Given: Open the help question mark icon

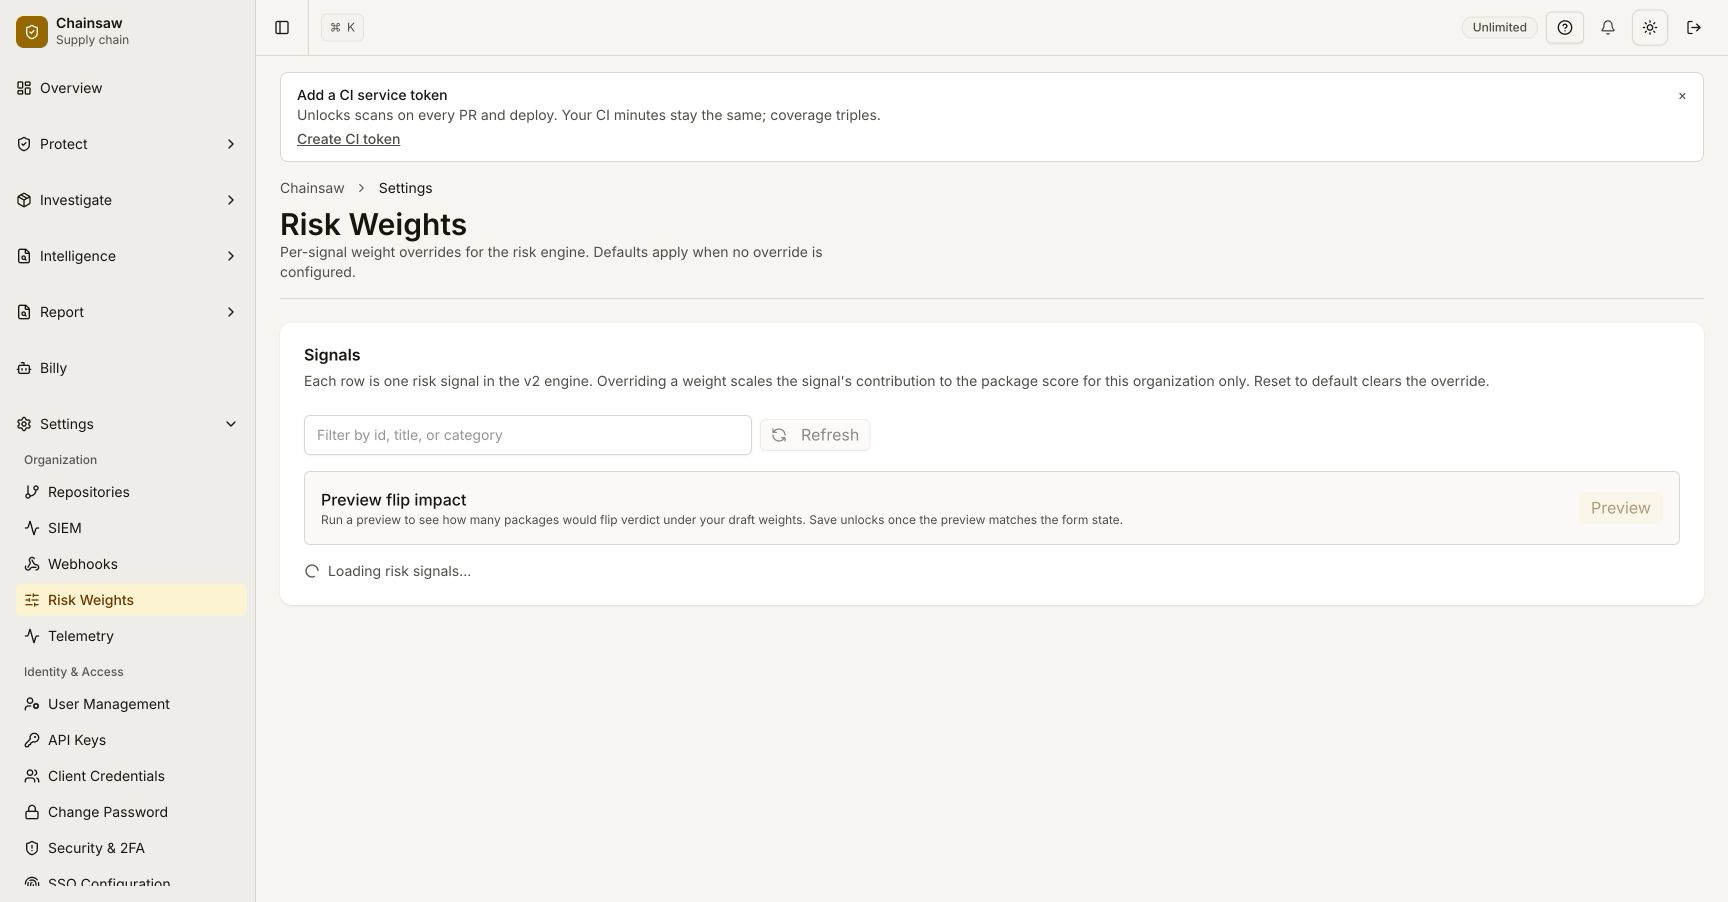Looking at the screenshot, I should tap(1565, 28).
